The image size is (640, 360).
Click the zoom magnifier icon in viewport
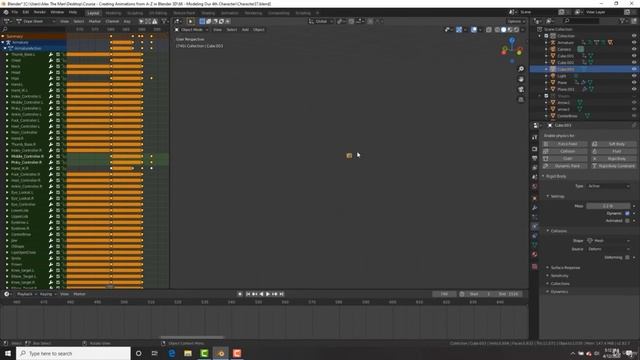point(521,69)
